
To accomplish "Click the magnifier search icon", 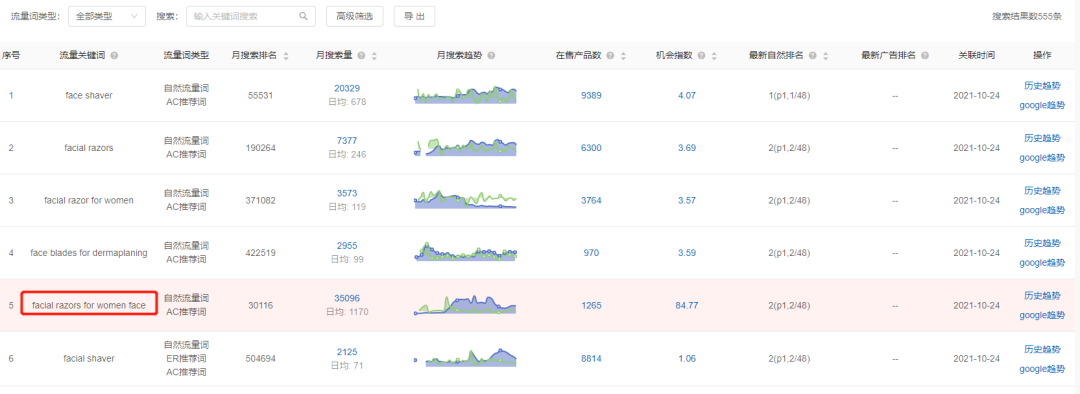I will click(304, 17).
